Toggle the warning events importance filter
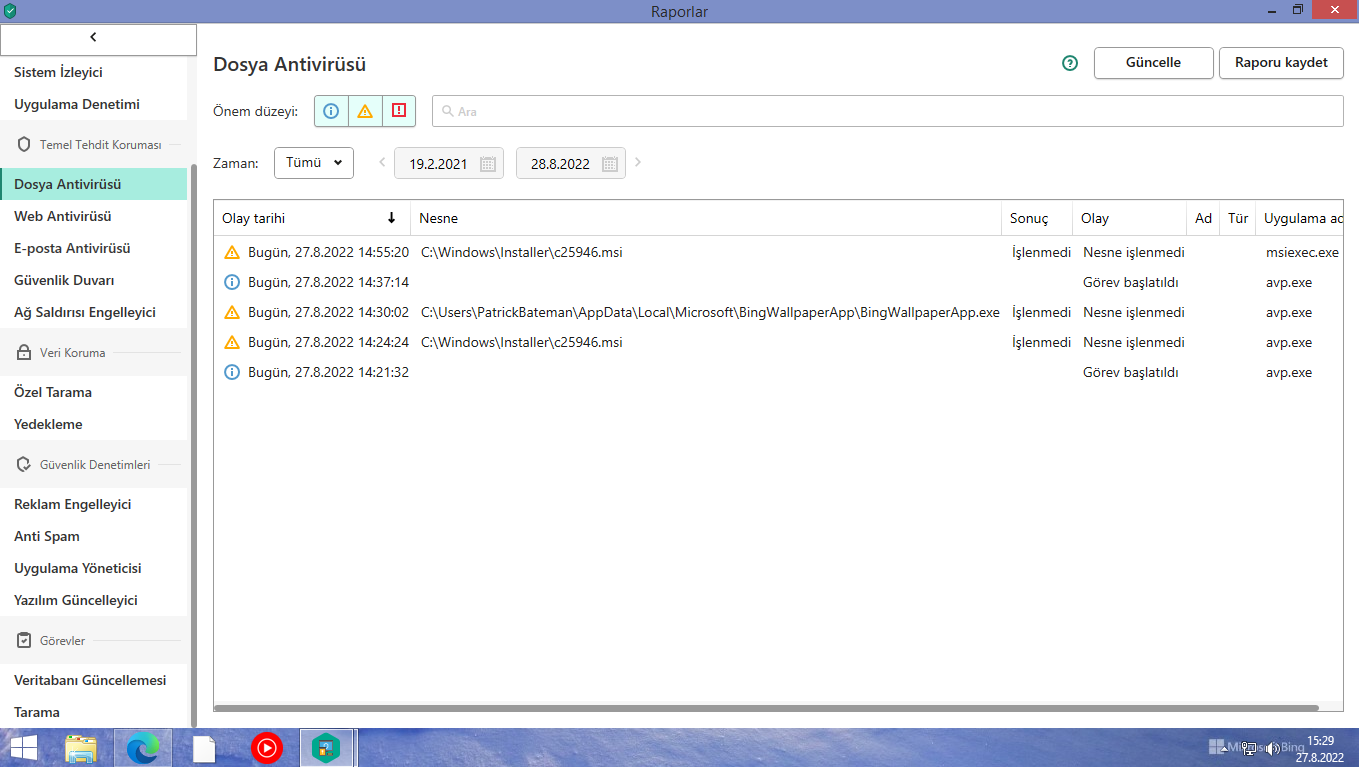 pos(365,111)
